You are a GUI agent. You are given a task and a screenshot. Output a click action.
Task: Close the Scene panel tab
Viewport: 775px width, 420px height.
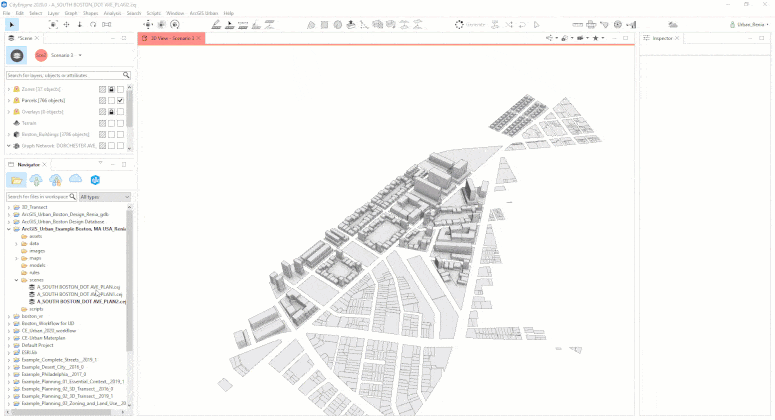point(37,38)
